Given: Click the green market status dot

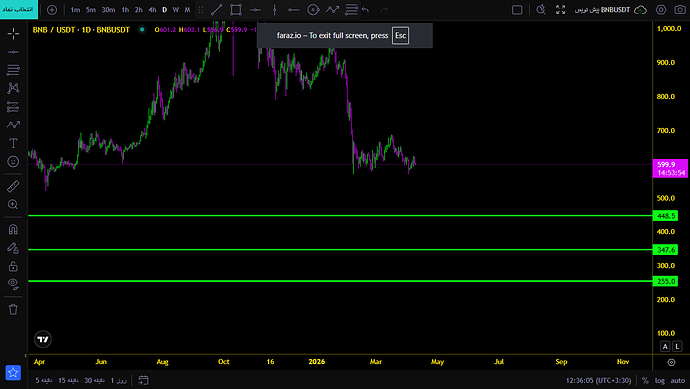Looking at the screenshot, I should coord(142,29).
